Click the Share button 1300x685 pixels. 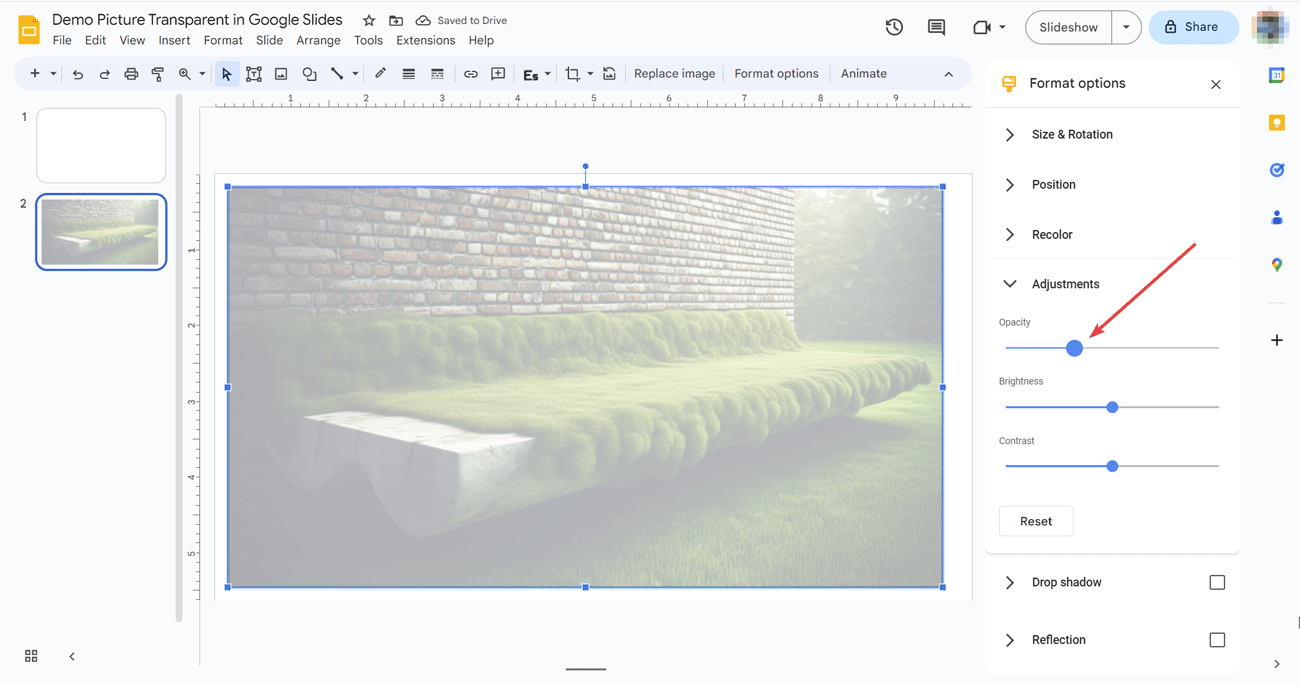(1193, 27)
